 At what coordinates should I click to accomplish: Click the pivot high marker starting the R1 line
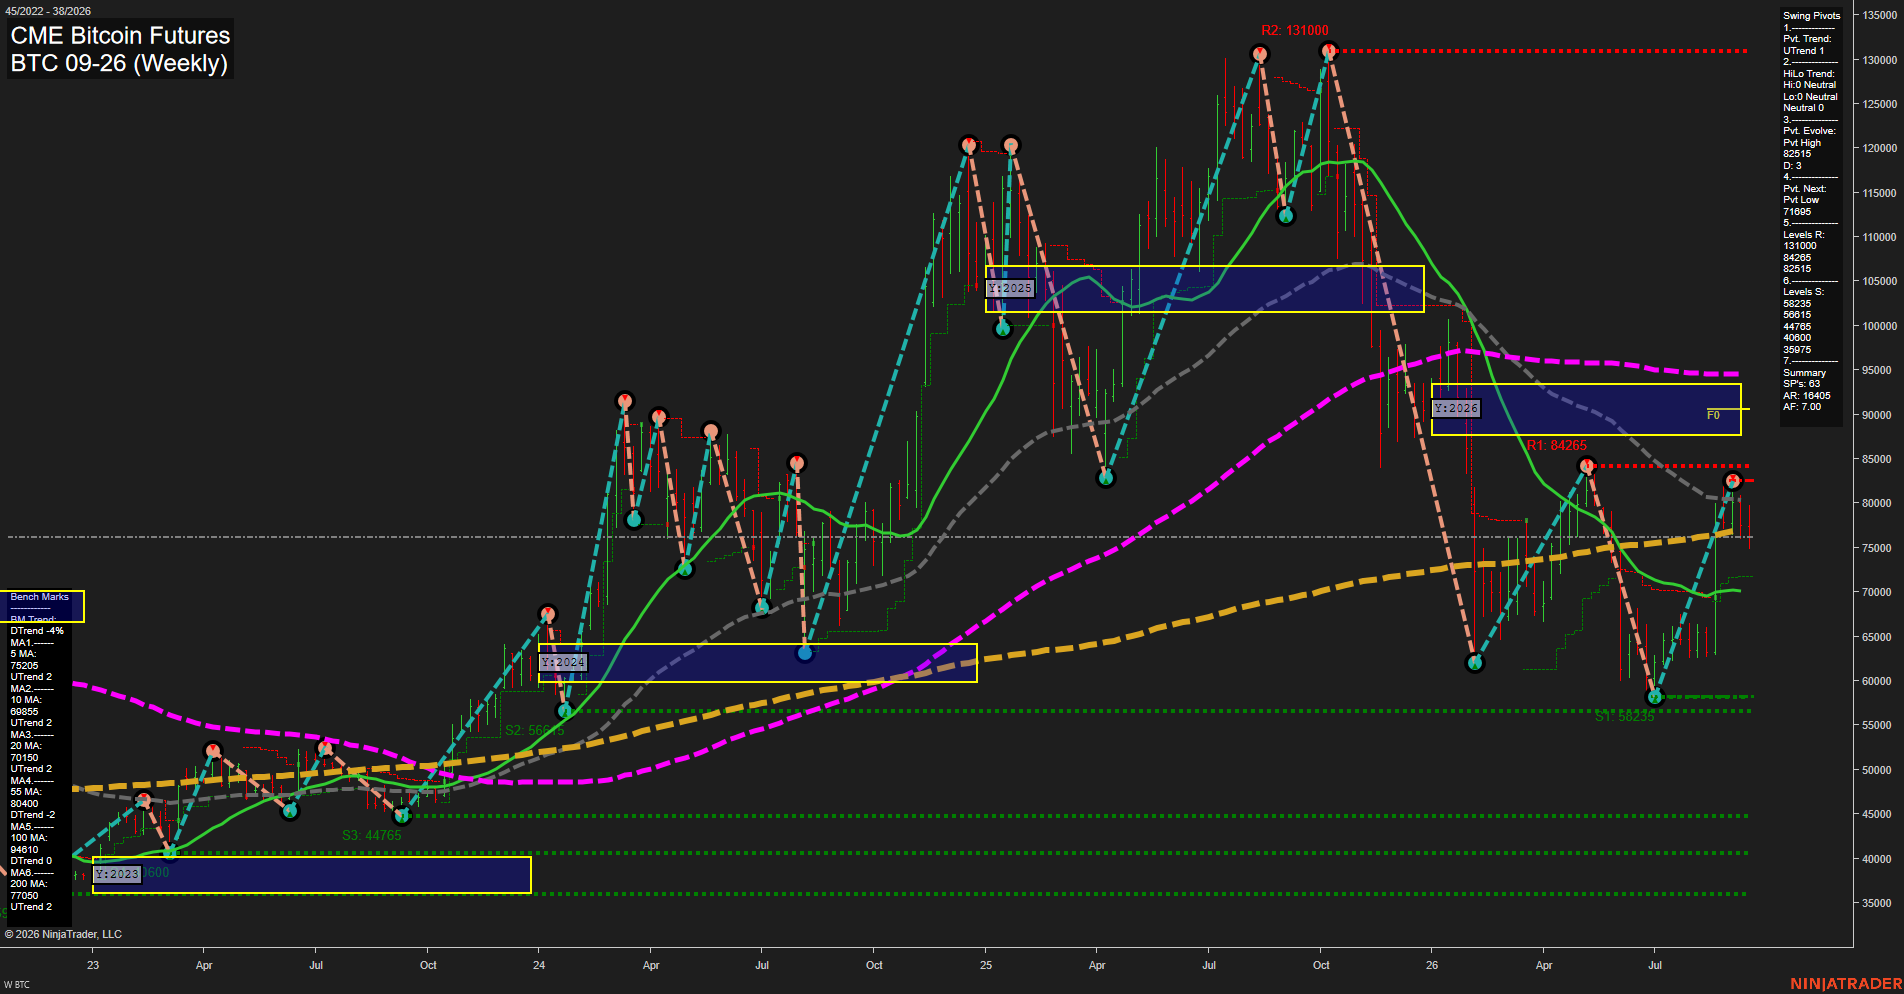(x=1587, y=466)
